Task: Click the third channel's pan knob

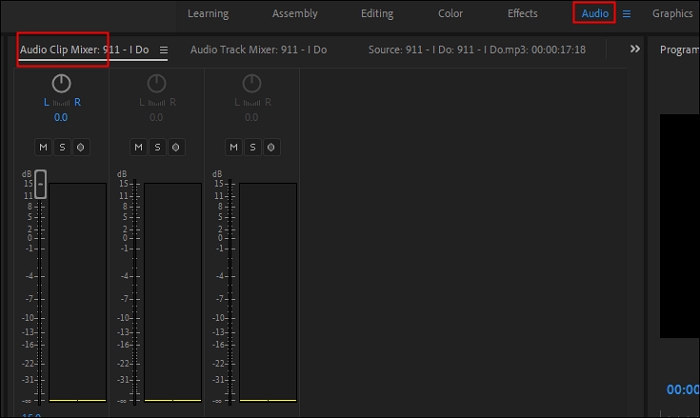Action: coord(252,84)
